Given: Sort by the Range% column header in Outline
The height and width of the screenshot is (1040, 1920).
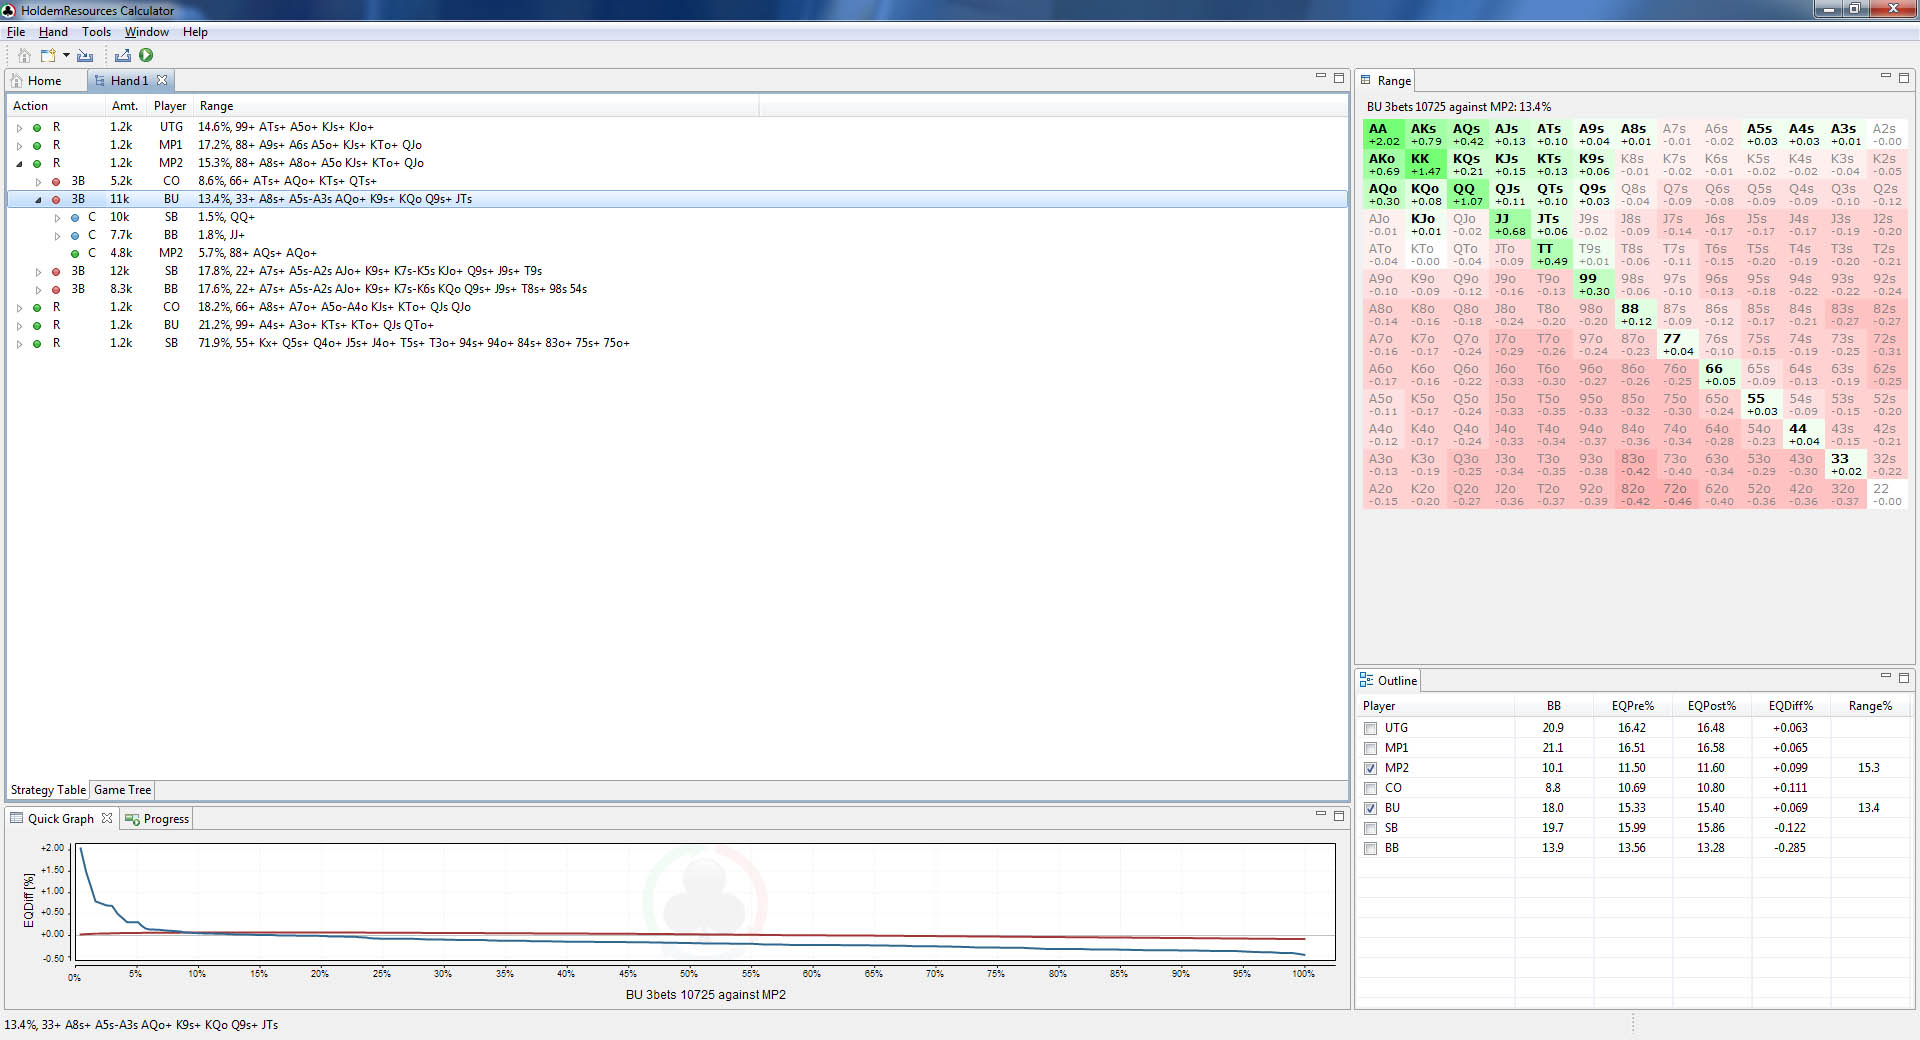Looking at the screenshot, I should pos(1870,706).
